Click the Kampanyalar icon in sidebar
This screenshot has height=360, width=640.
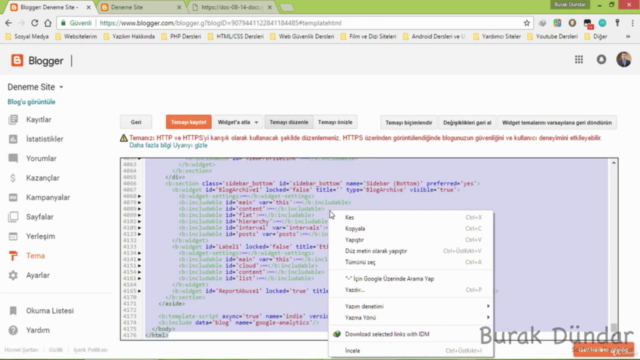(13, 198)
